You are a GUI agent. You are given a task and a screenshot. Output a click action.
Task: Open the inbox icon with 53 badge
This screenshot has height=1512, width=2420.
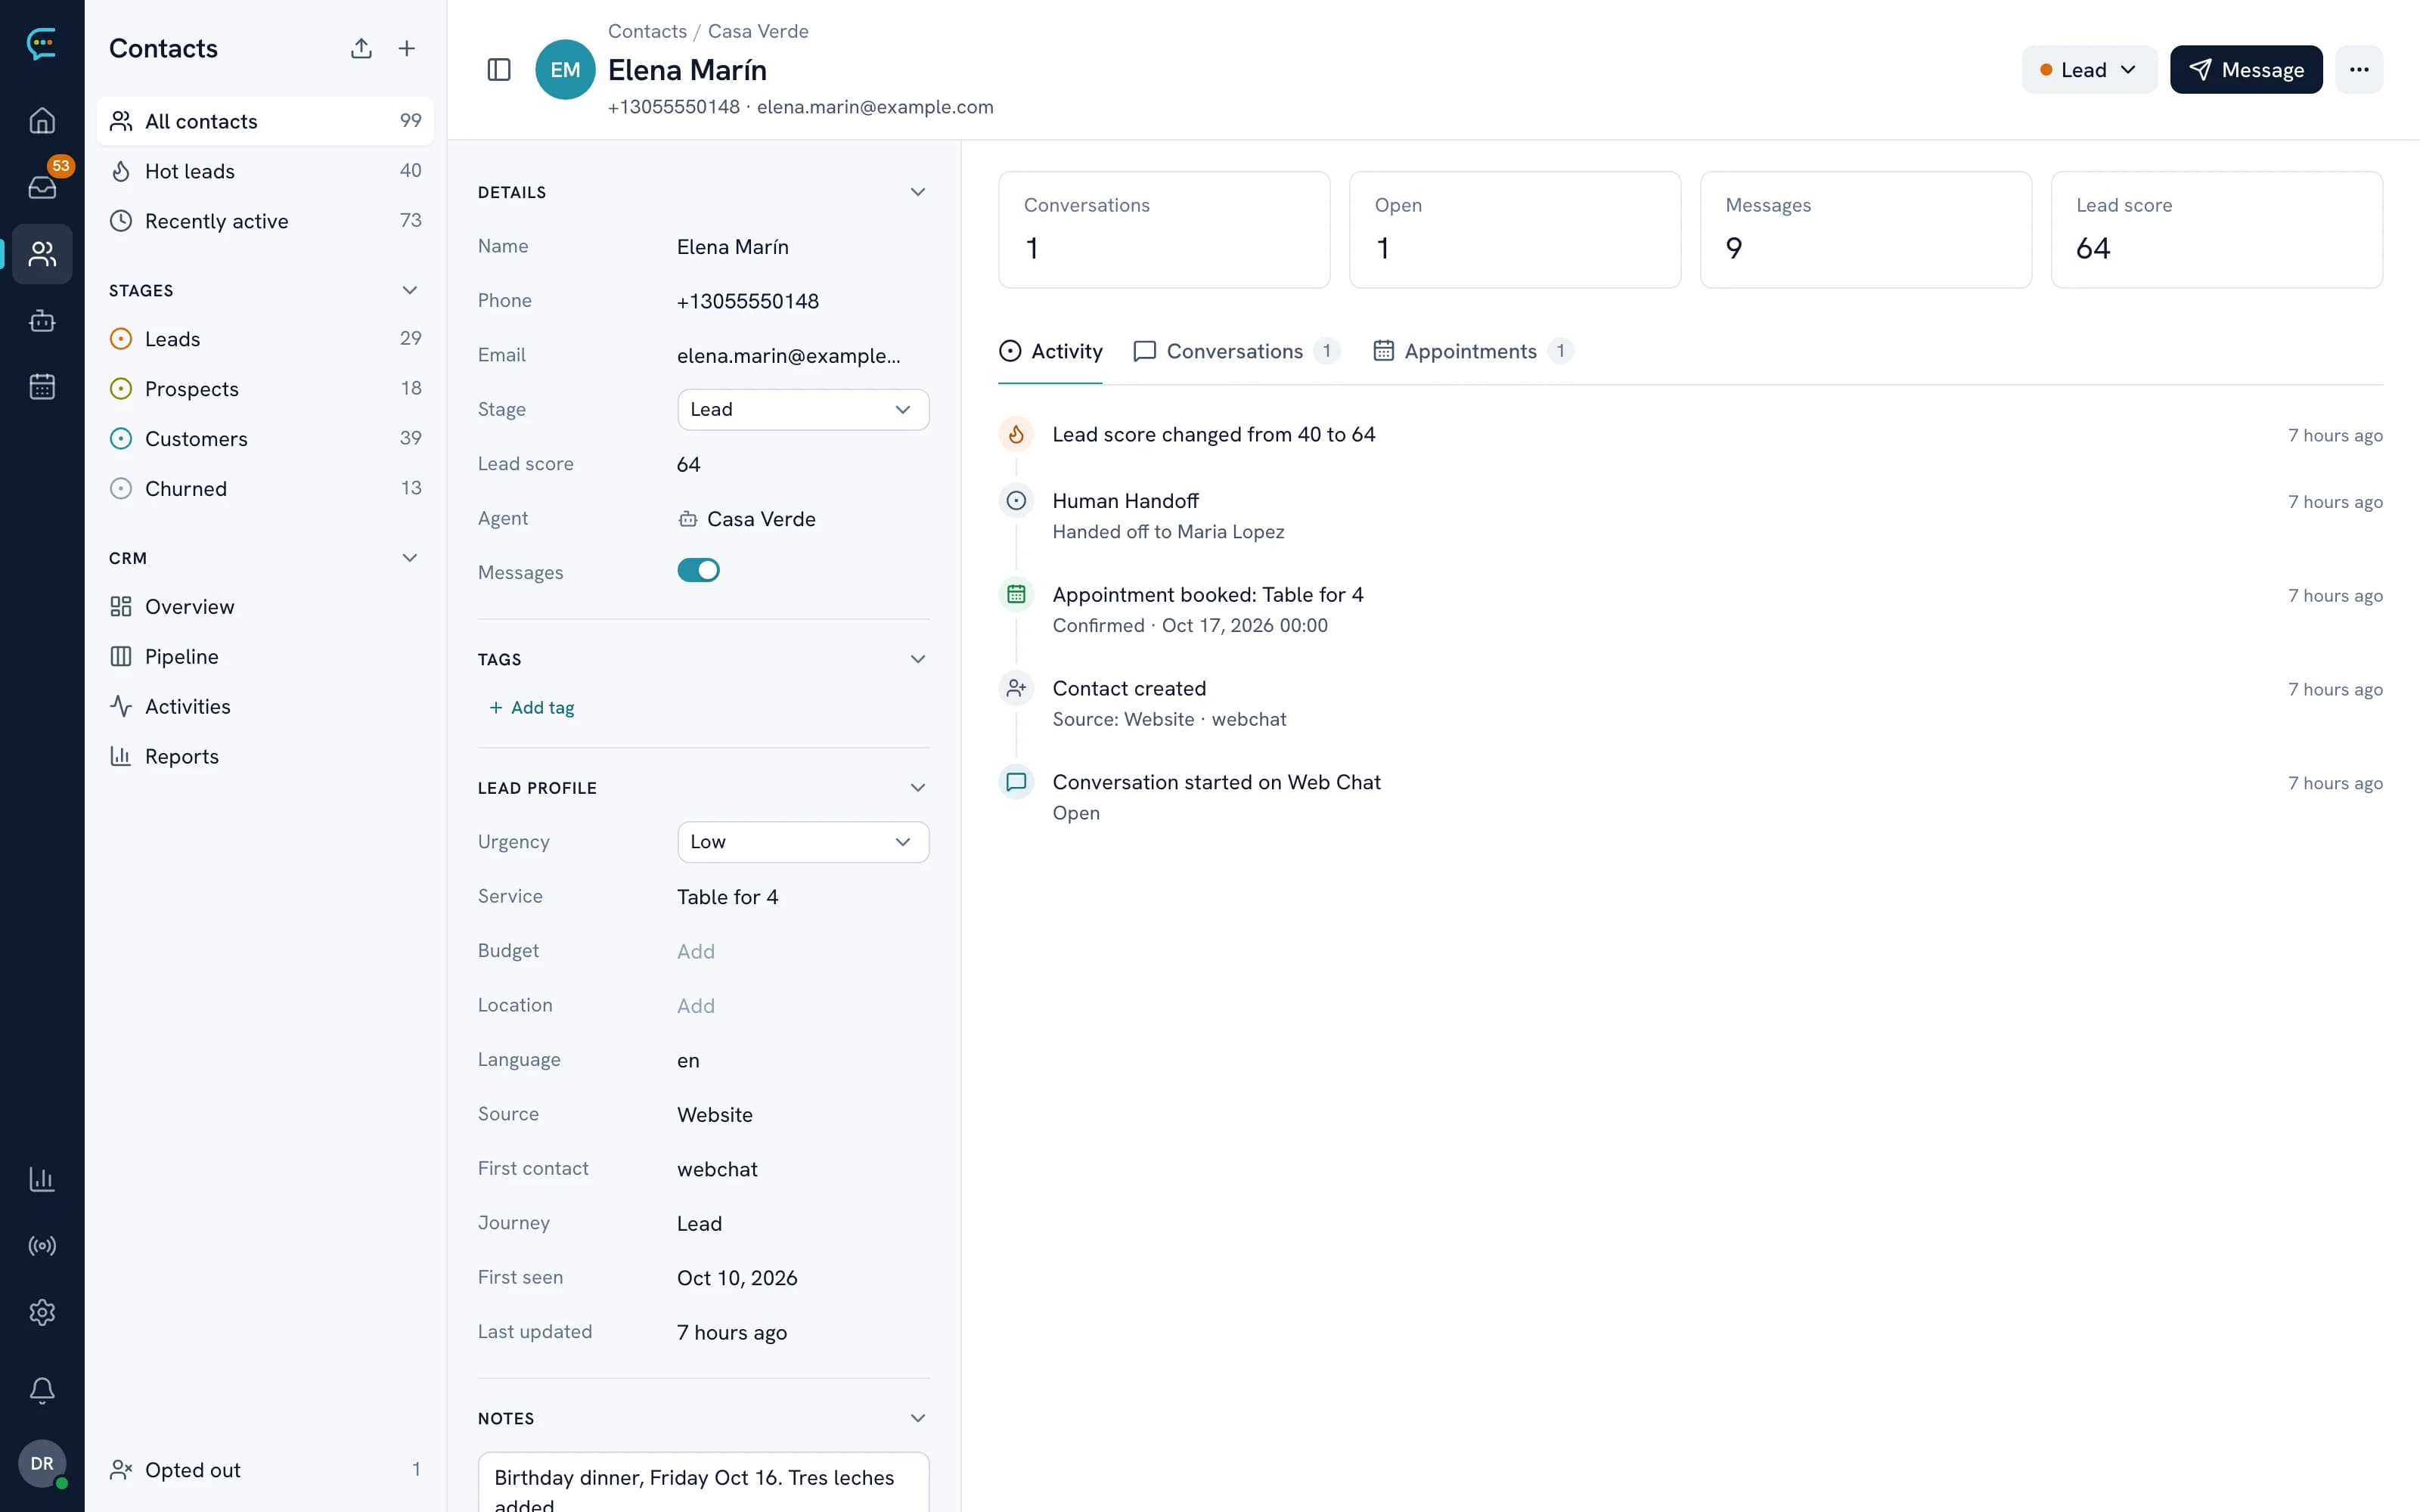(x=42, y=186)
